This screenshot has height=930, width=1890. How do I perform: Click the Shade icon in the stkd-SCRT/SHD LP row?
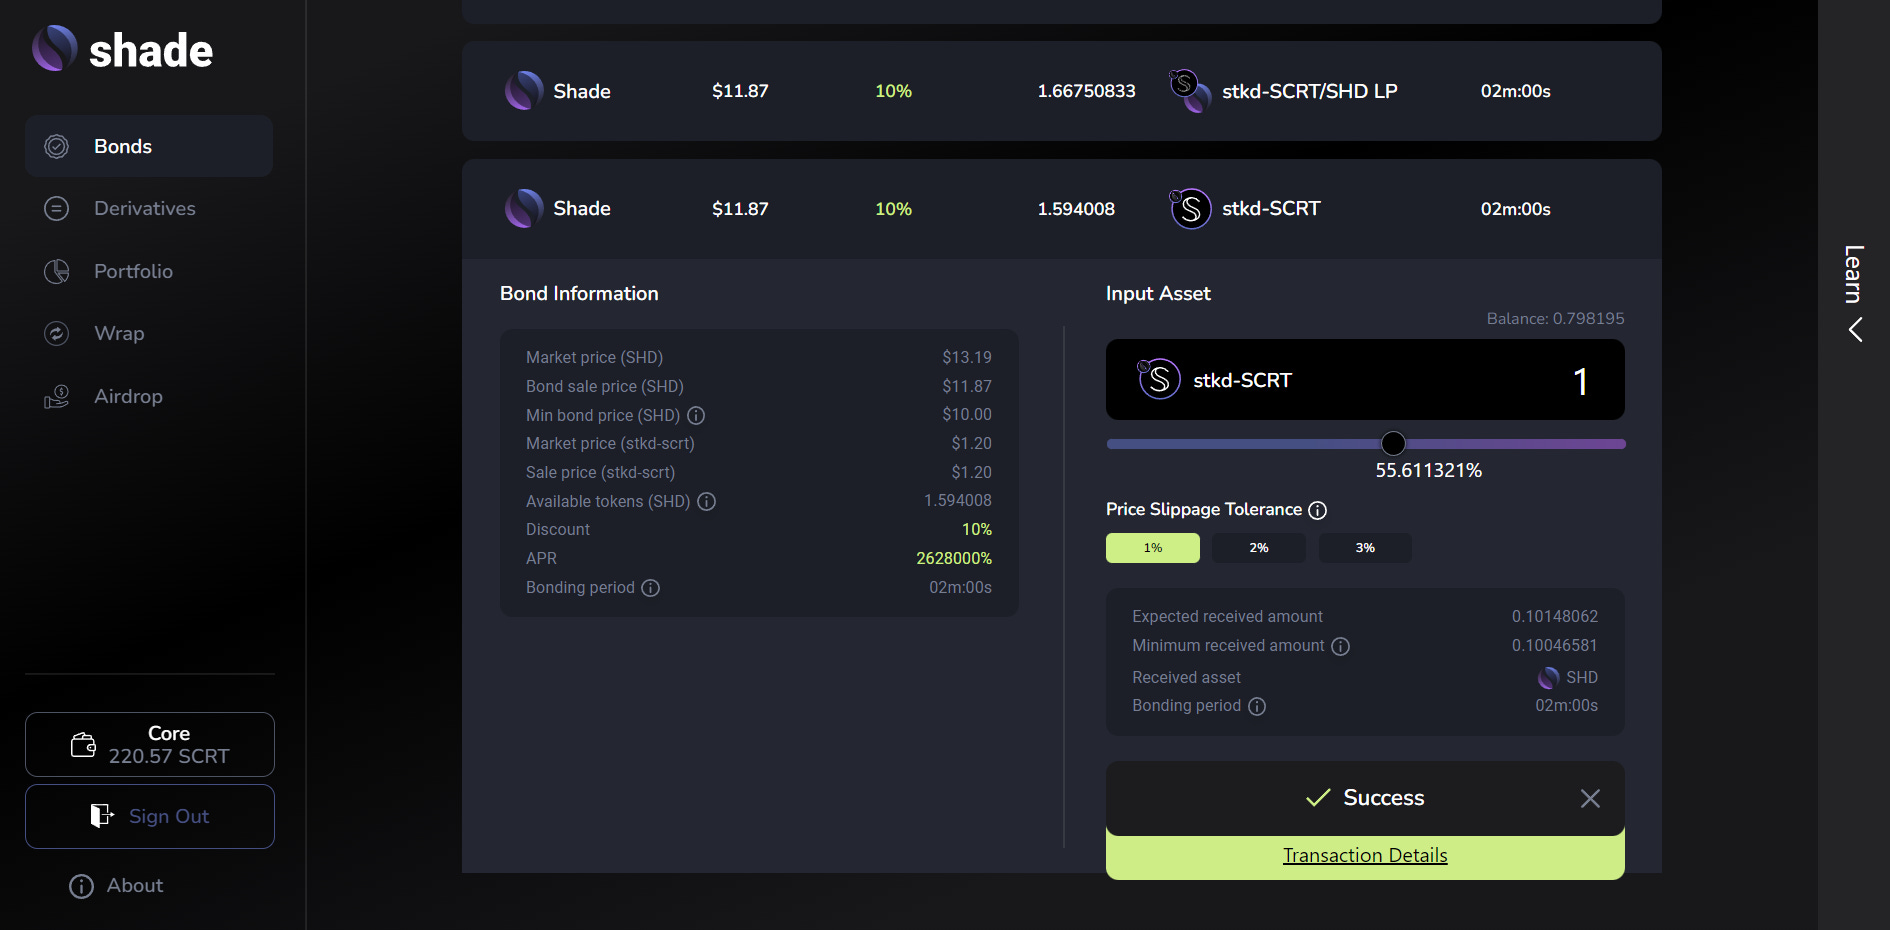click(x=524, y=91)
